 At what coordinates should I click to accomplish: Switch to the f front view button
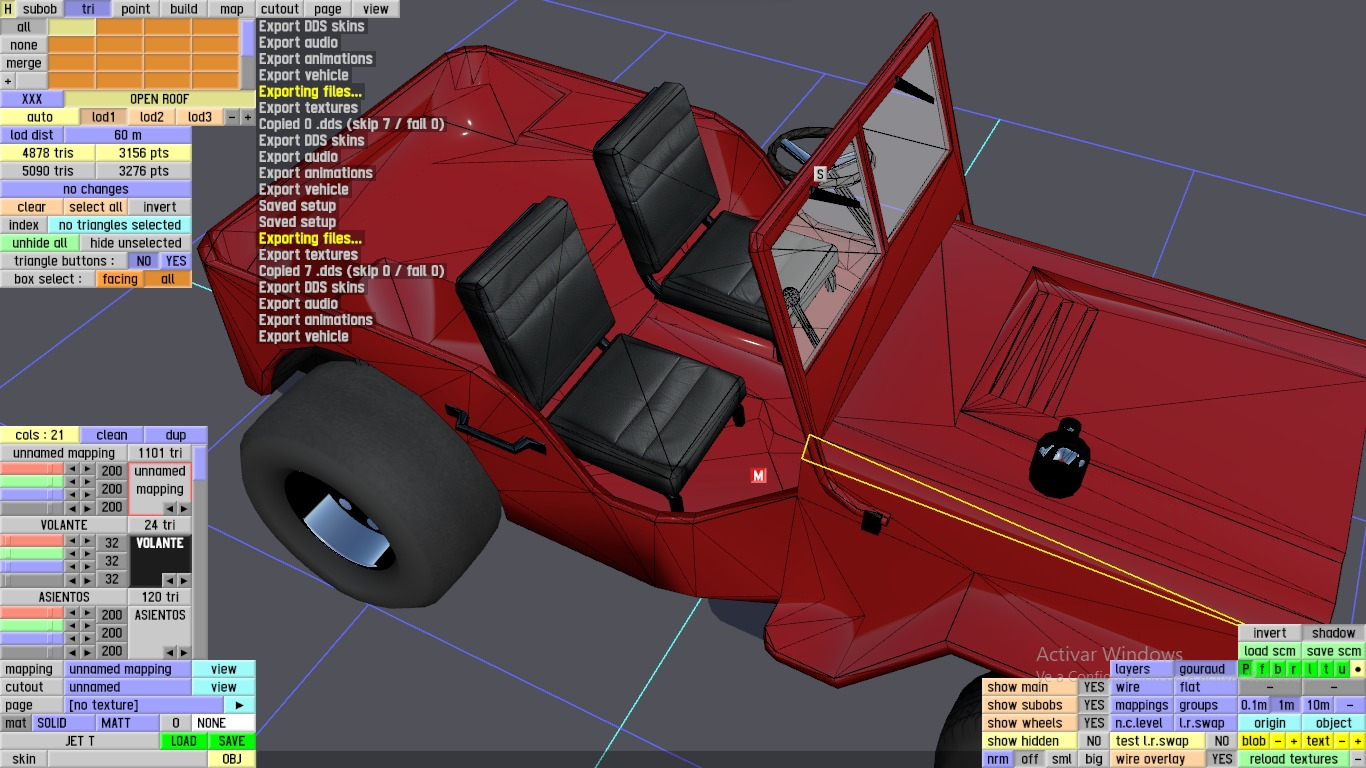click(x=1262, y=669)
